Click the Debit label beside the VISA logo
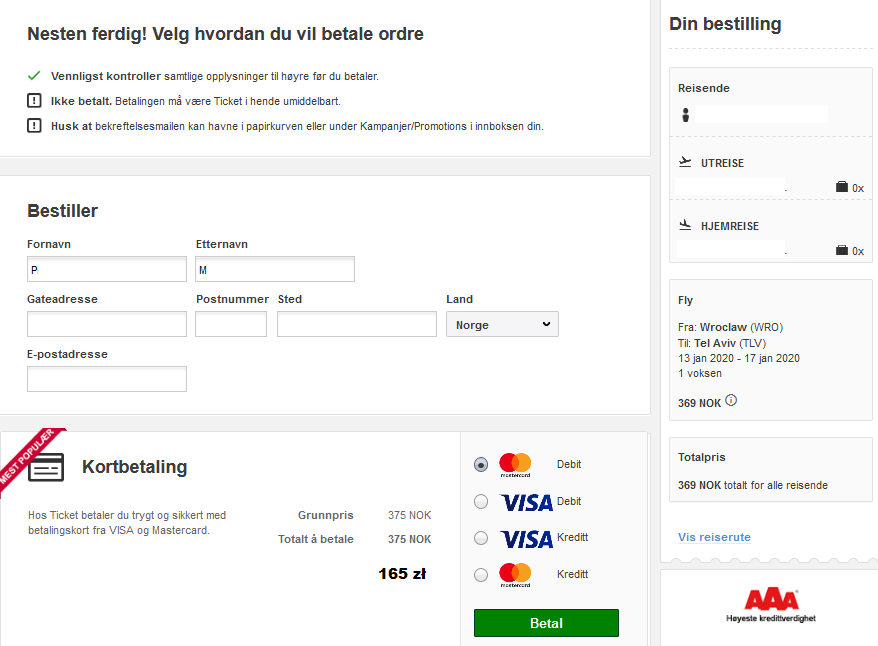Image resolution: width=878 pixels, height=646 pixels. pos(569,501)
